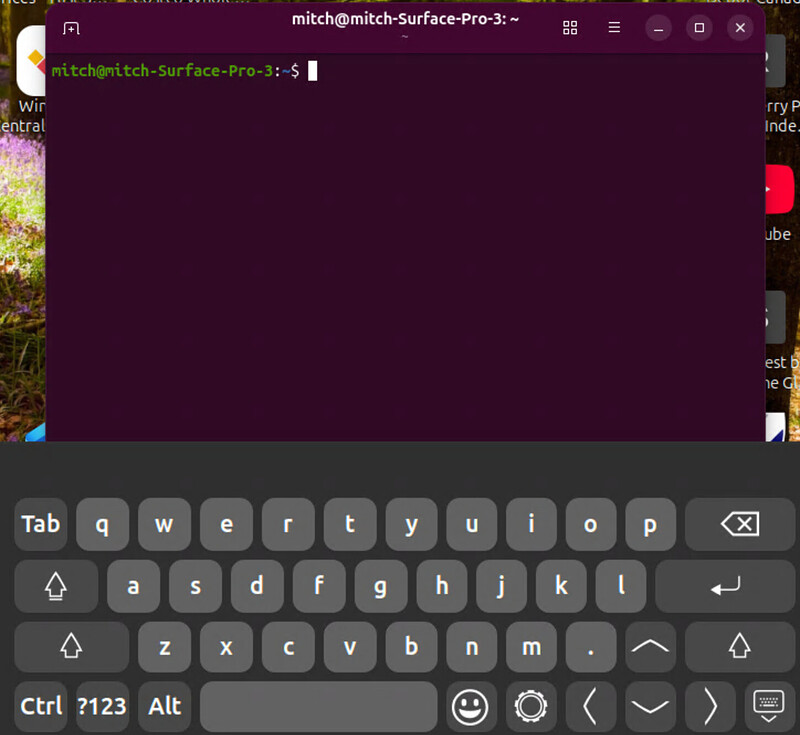Tap the right arrow key
Viewport: 800px width, 735px height.
click(x=710, y=706)
